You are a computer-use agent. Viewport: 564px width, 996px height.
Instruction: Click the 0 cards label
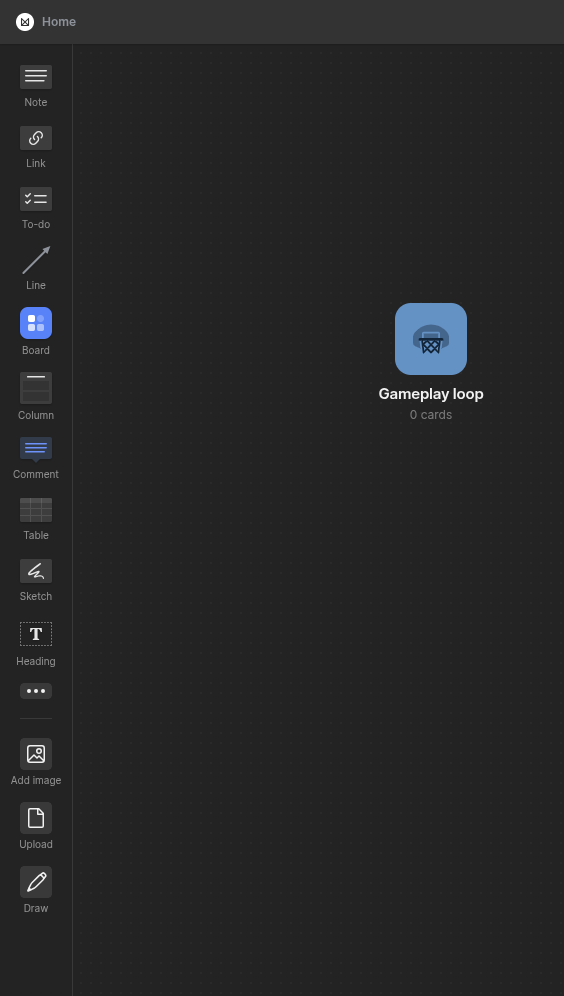[431, 415]
